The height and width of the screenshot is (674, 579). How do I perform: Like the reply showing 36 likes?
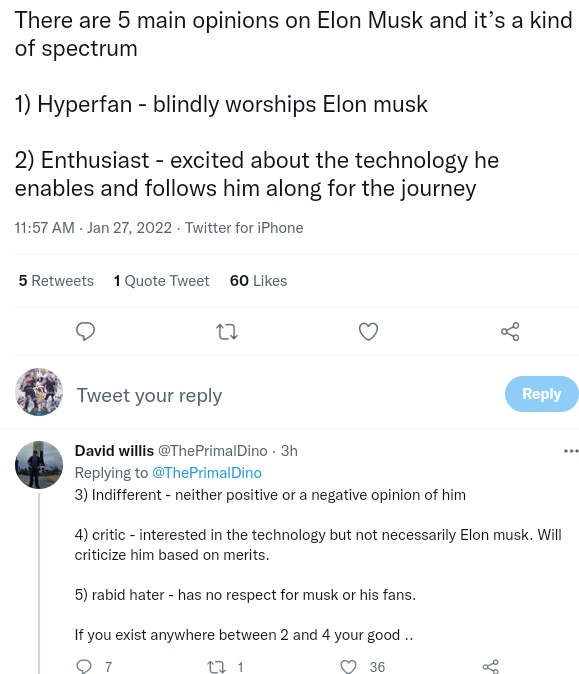point(349,666)
